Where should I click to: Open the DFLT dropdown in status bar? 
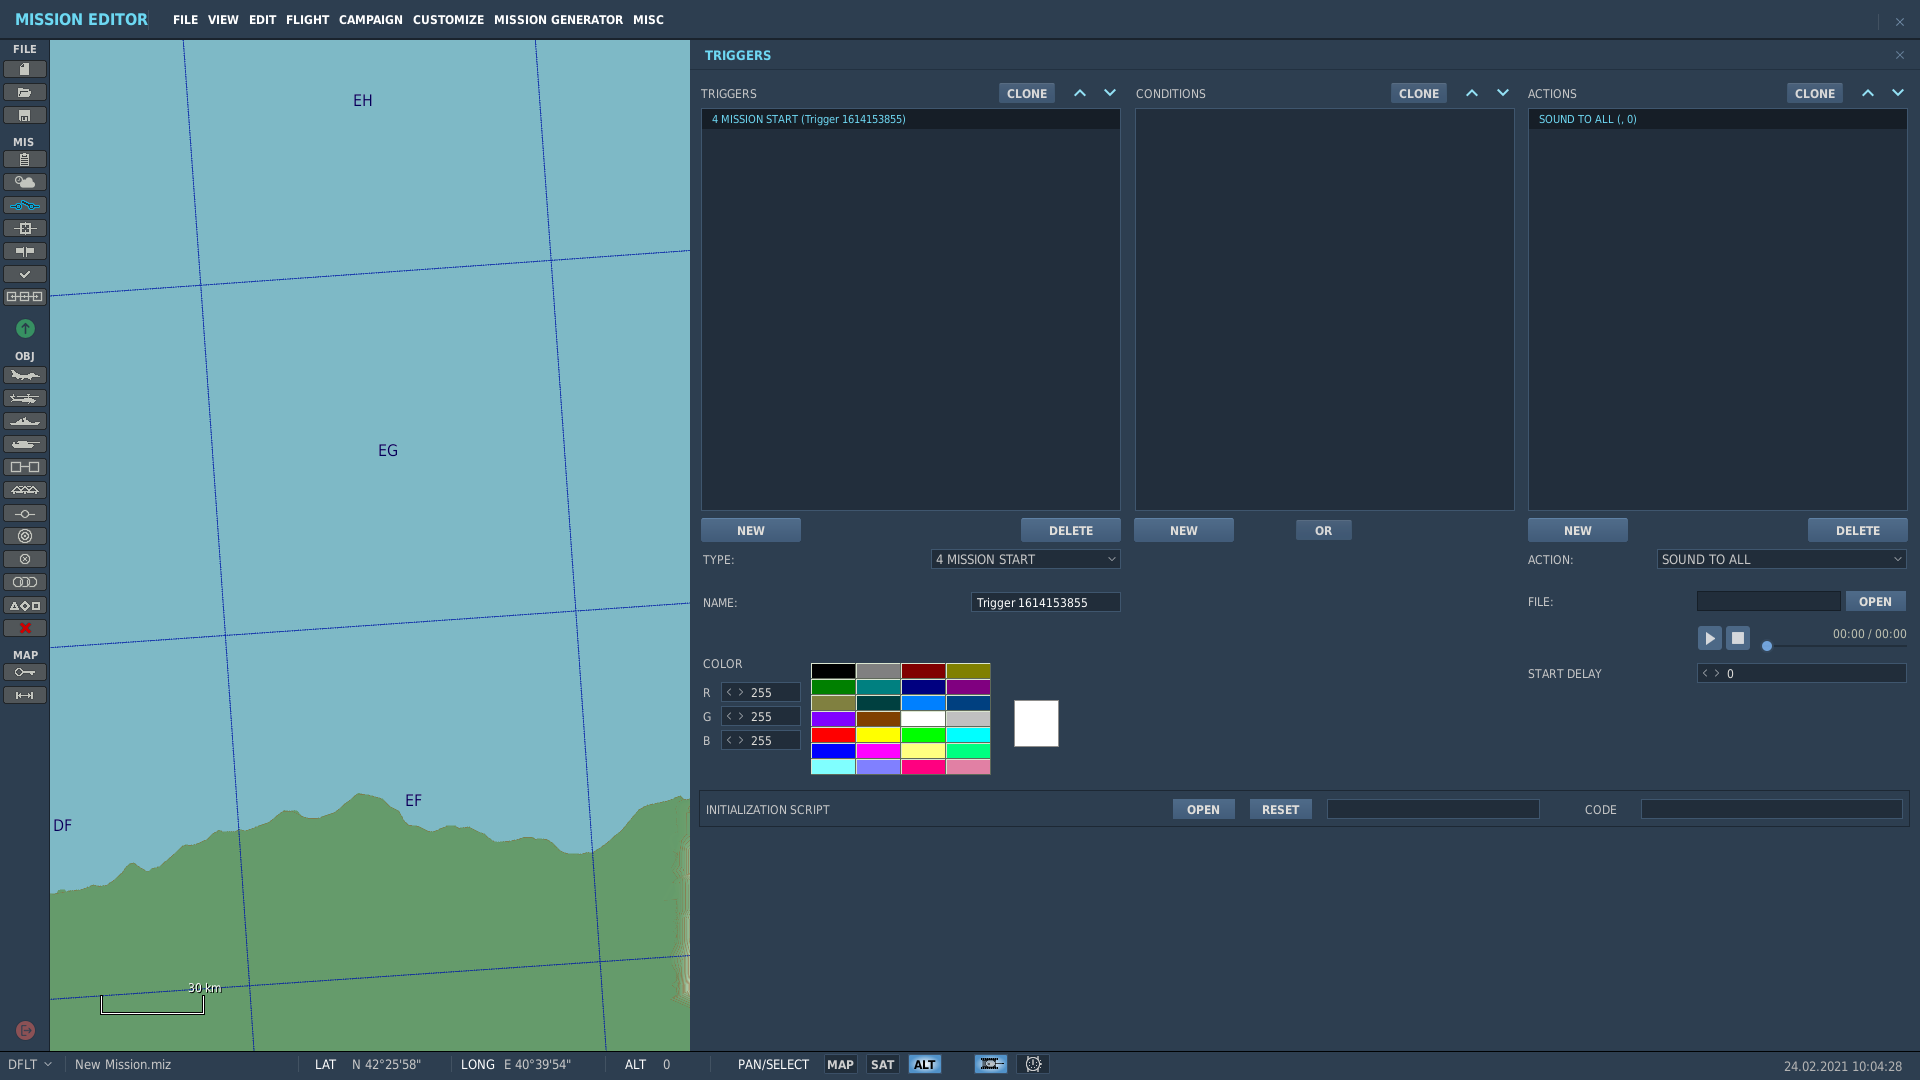30,1064
